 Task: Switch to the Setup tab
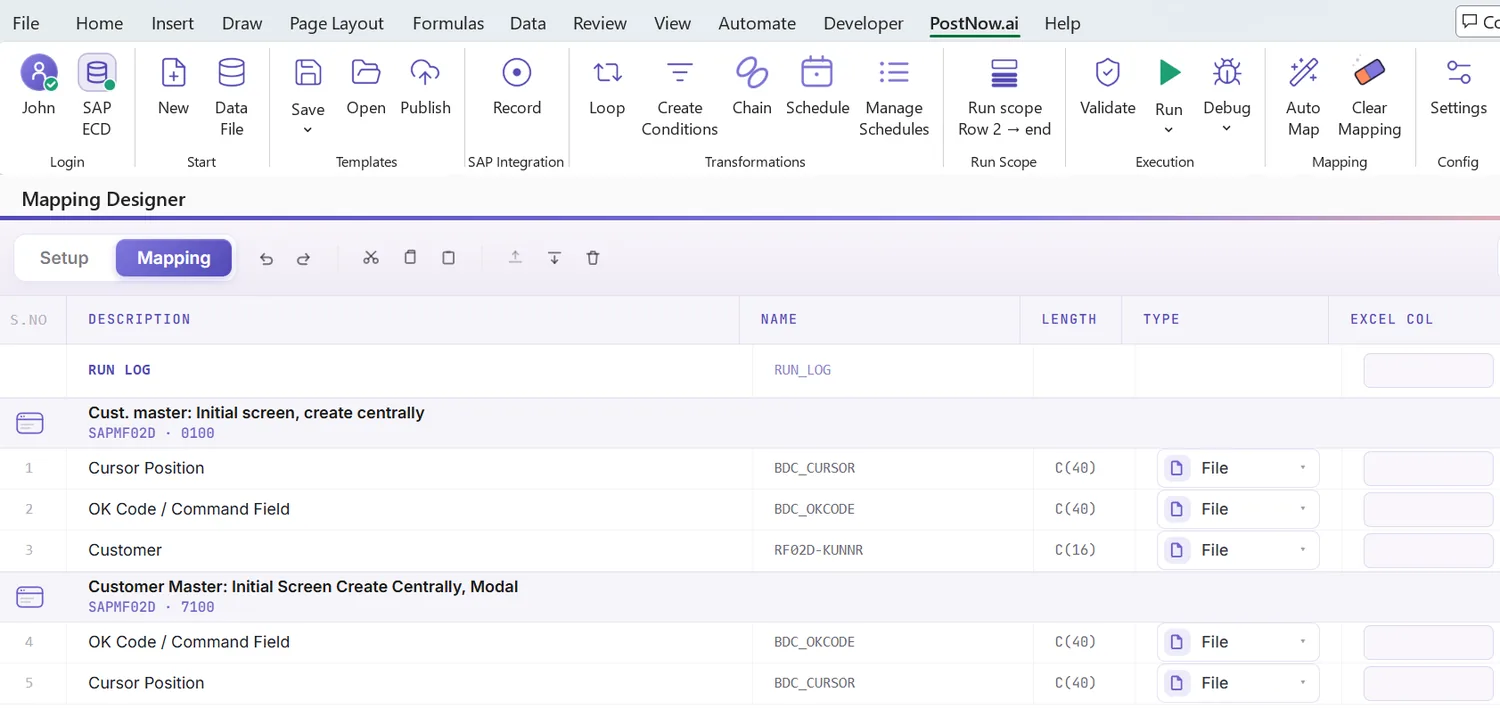coord(64,258)
